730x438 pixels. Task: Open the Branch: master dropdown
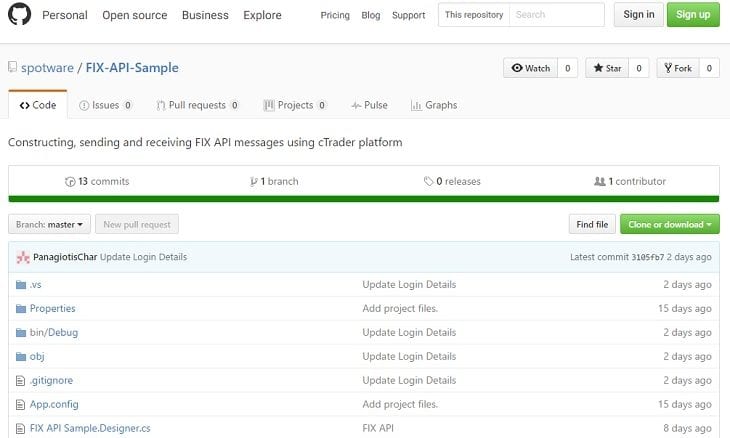click(49, 224)
